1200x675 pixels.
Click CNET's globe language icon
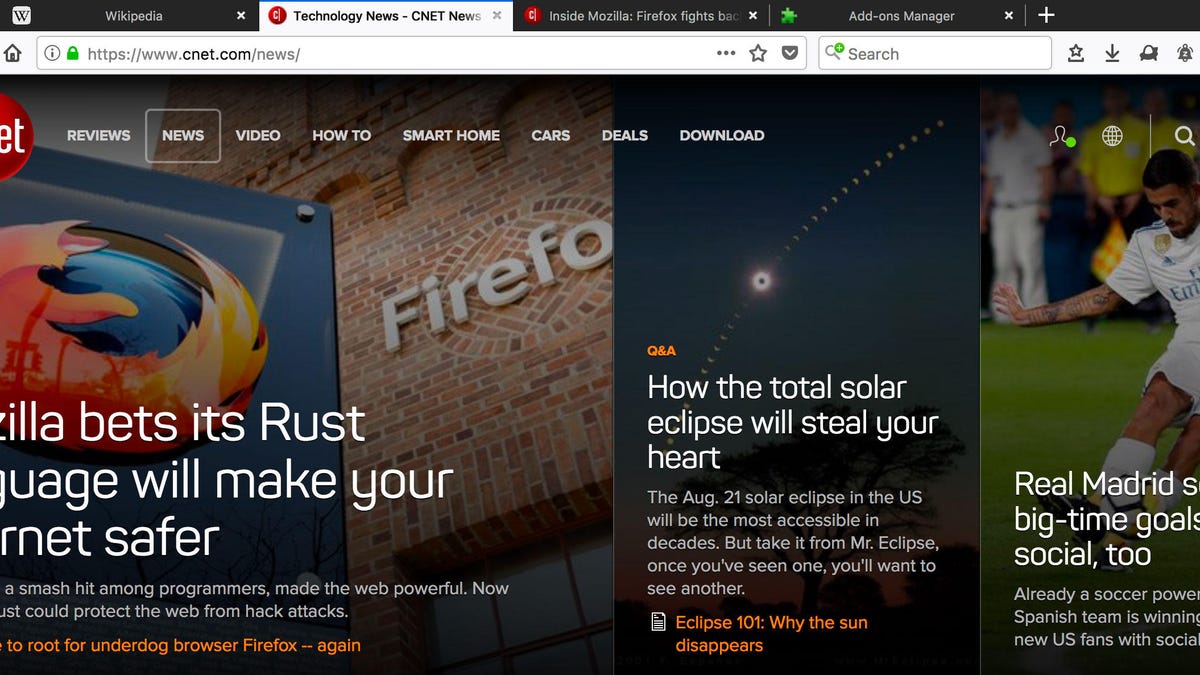1113,136
